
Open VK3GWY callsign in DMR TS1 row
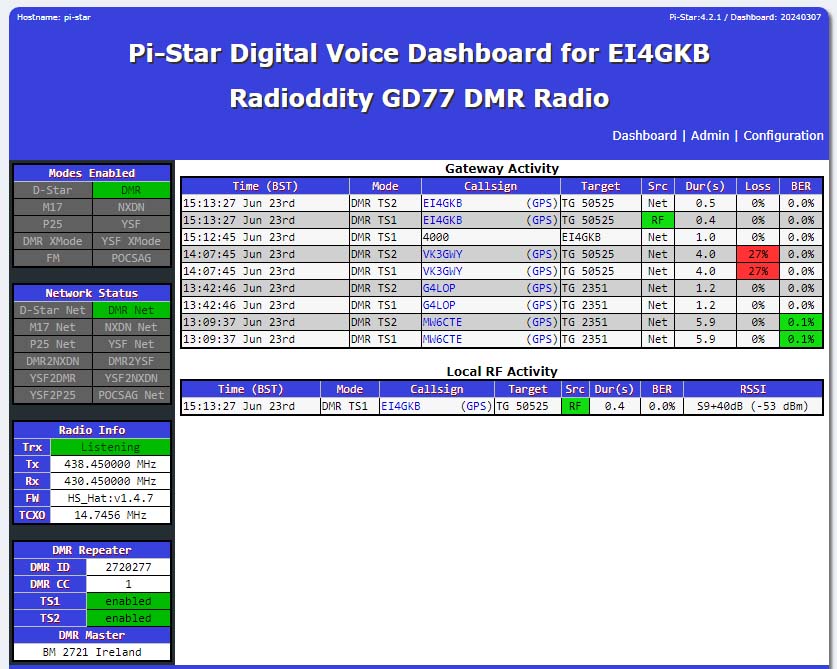tap(443, 271)
